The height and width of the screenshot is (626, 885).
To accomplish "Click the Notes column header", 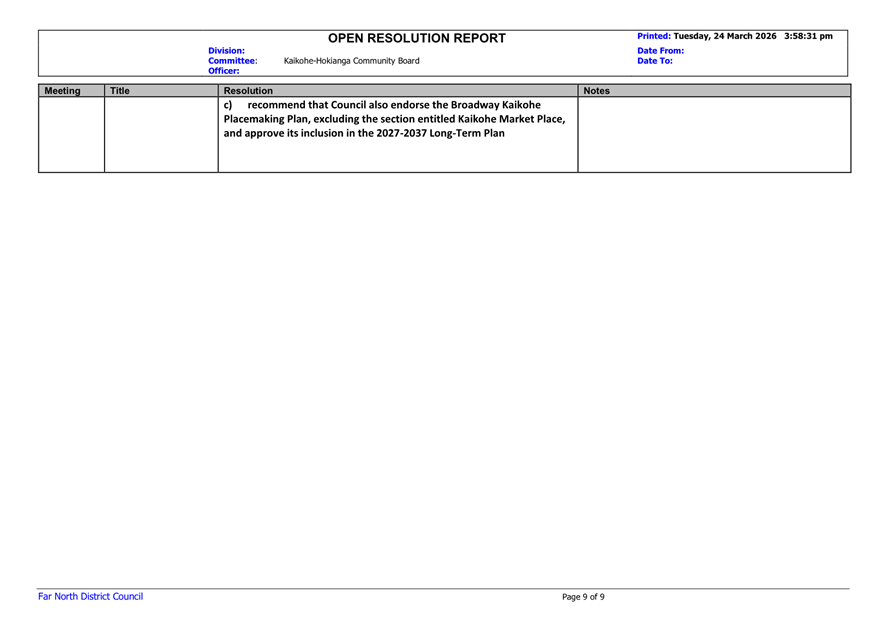I will [x=596, y=91].
